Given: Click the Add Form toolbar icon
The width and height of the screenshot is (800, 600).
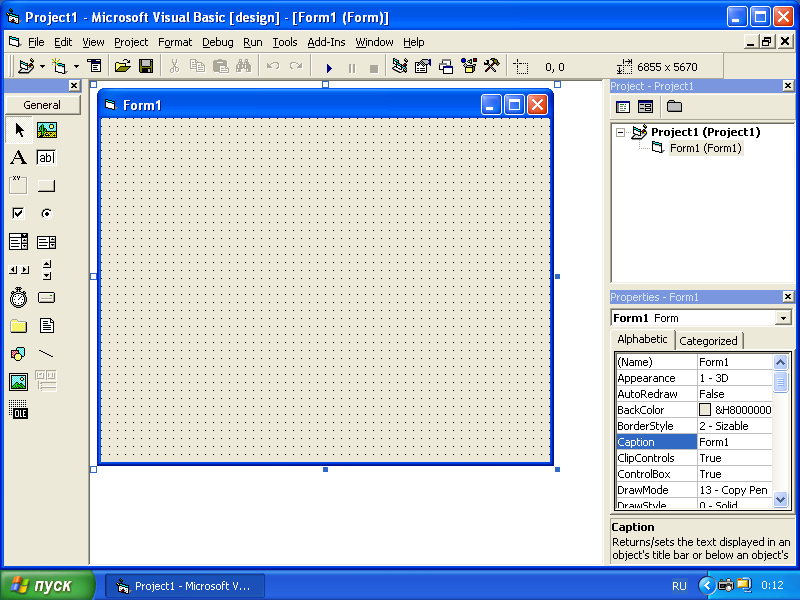Looking at the screenshot, I should (60, 66).
